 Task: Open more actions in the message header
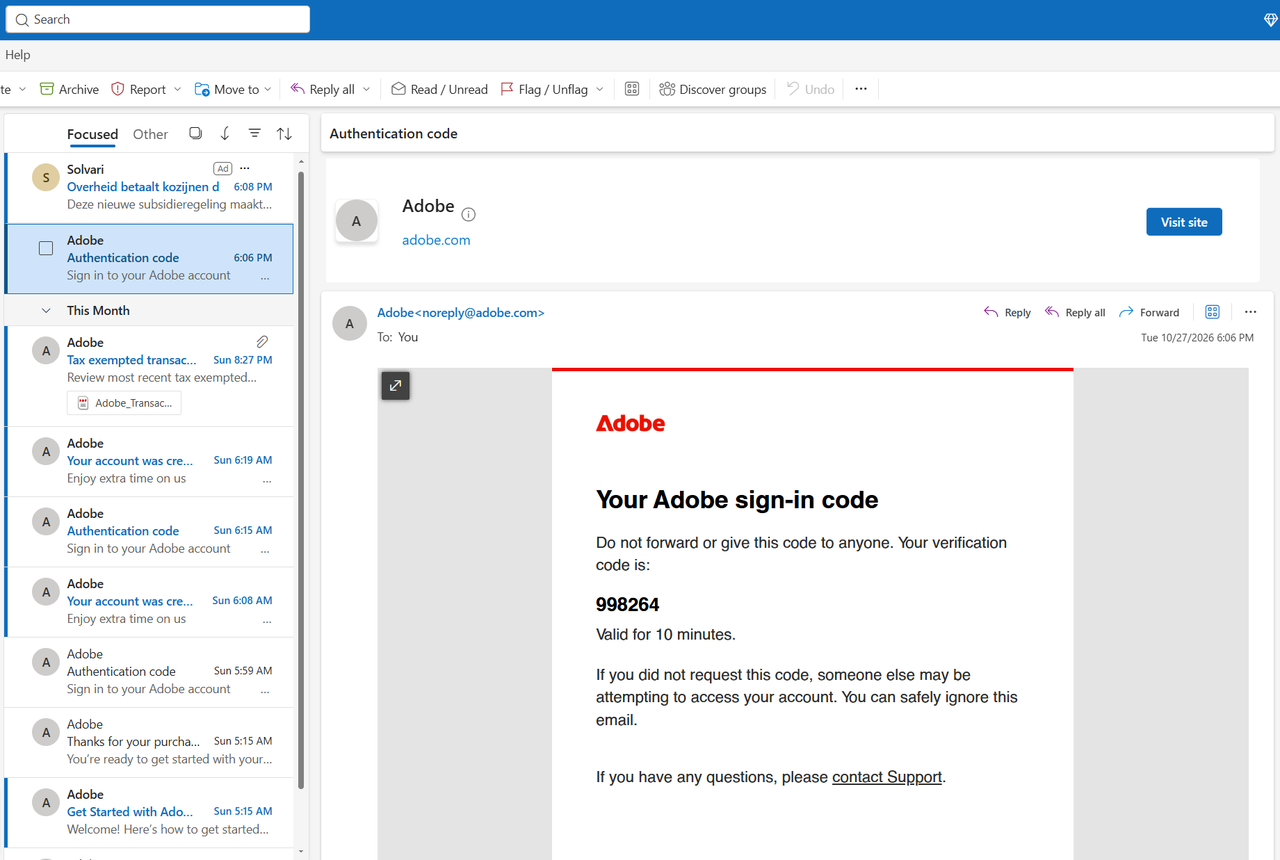pyautogui.click(x=1250, y=312)
